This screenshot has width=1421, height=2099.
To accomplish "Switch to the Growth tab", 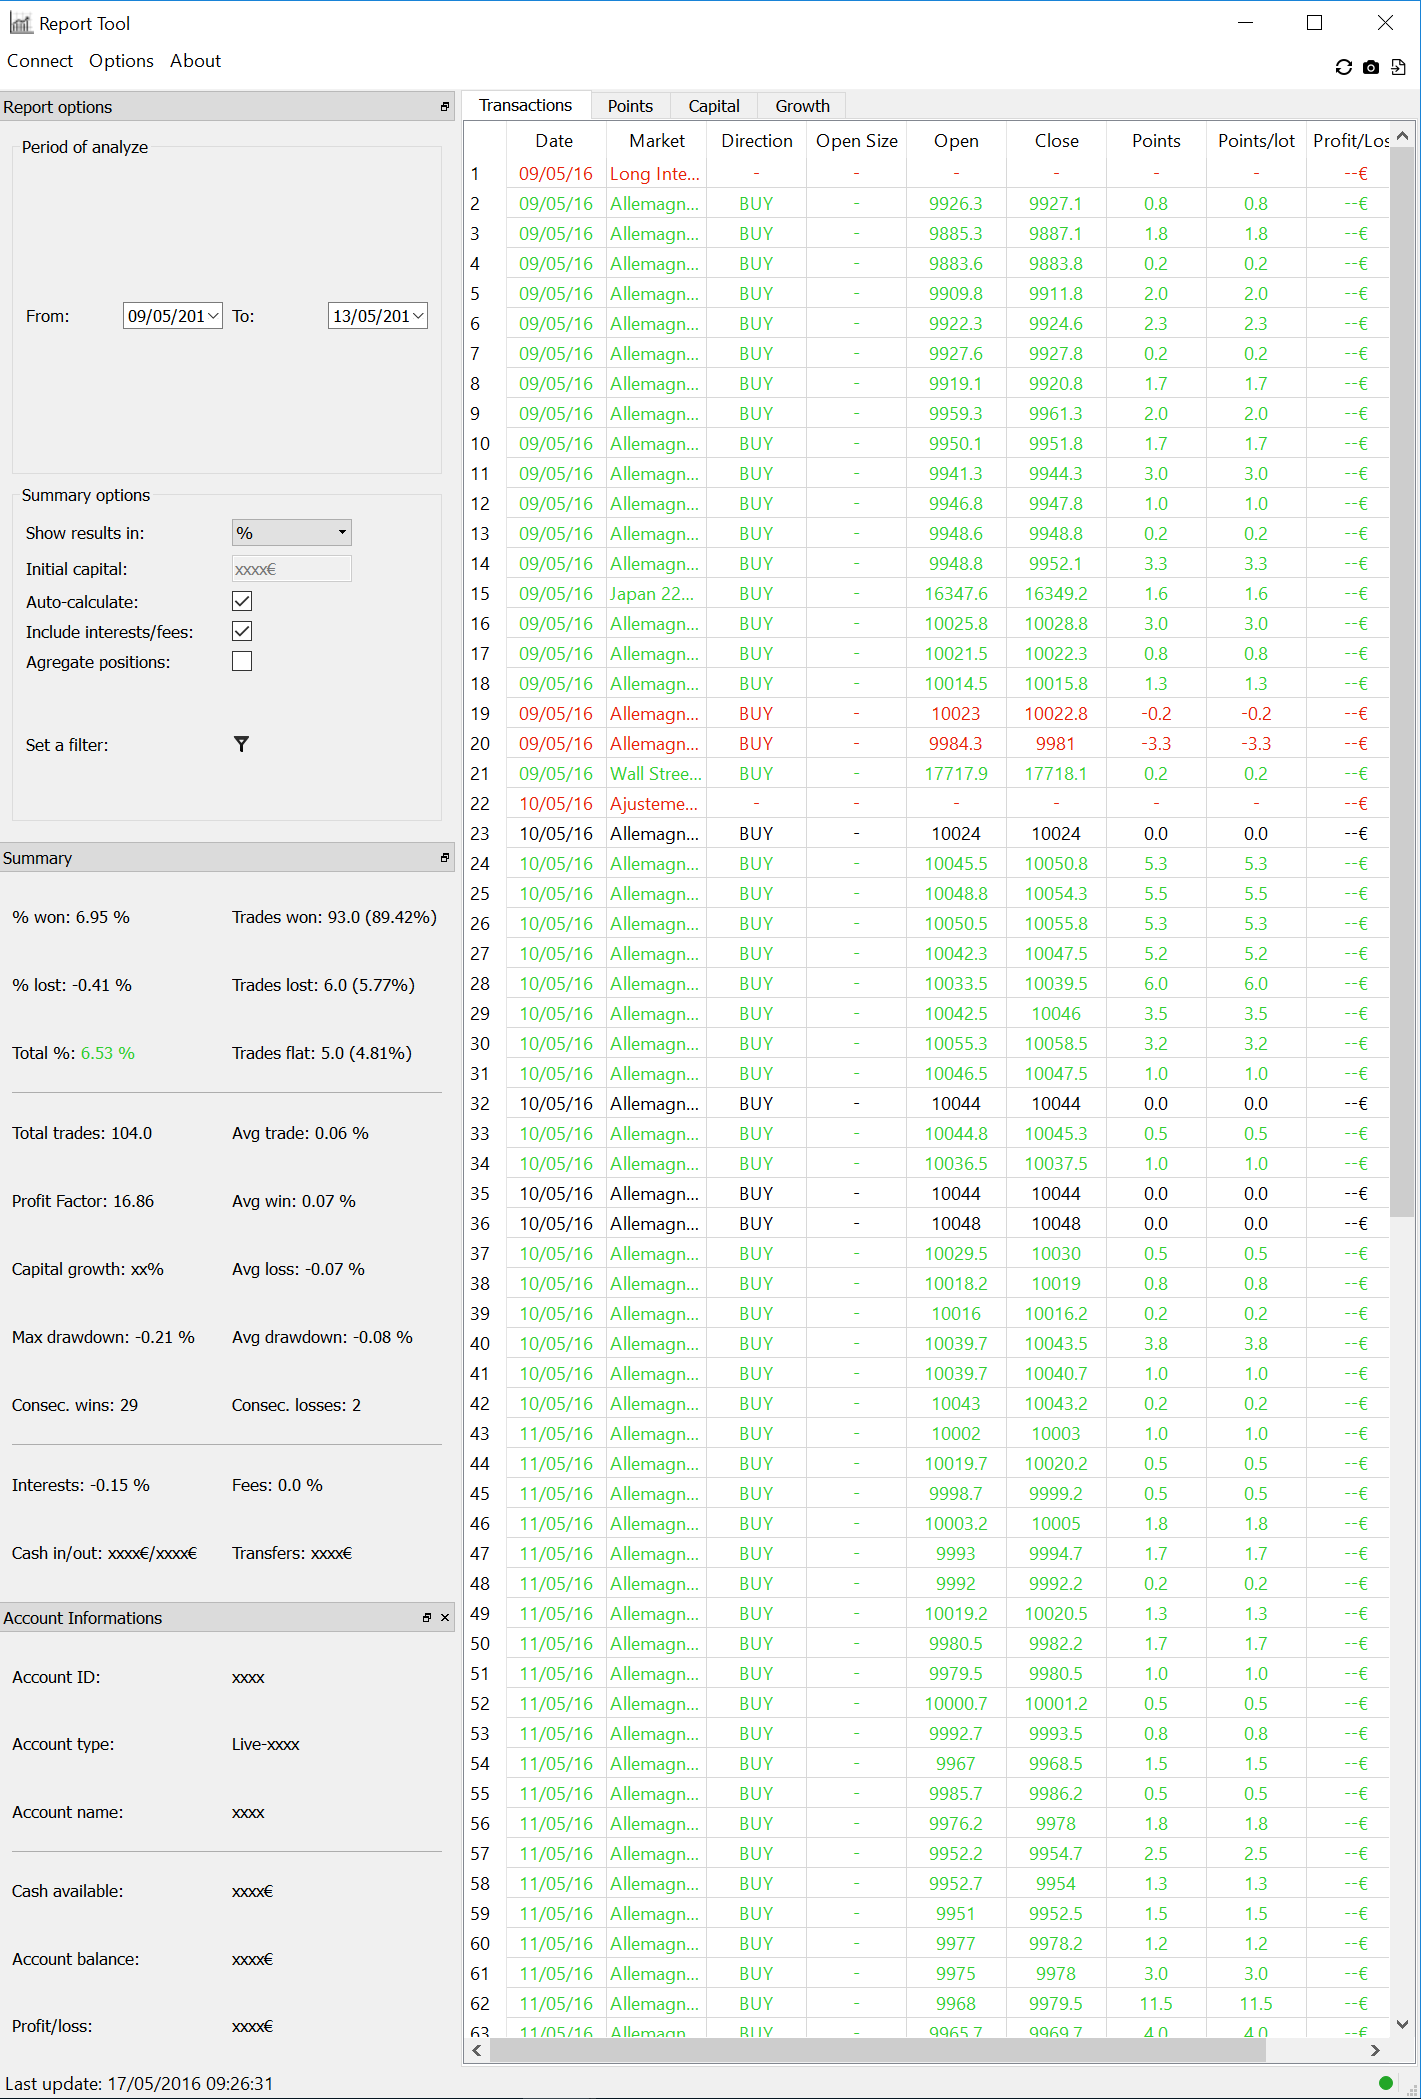I will click(x=802, y=106).
